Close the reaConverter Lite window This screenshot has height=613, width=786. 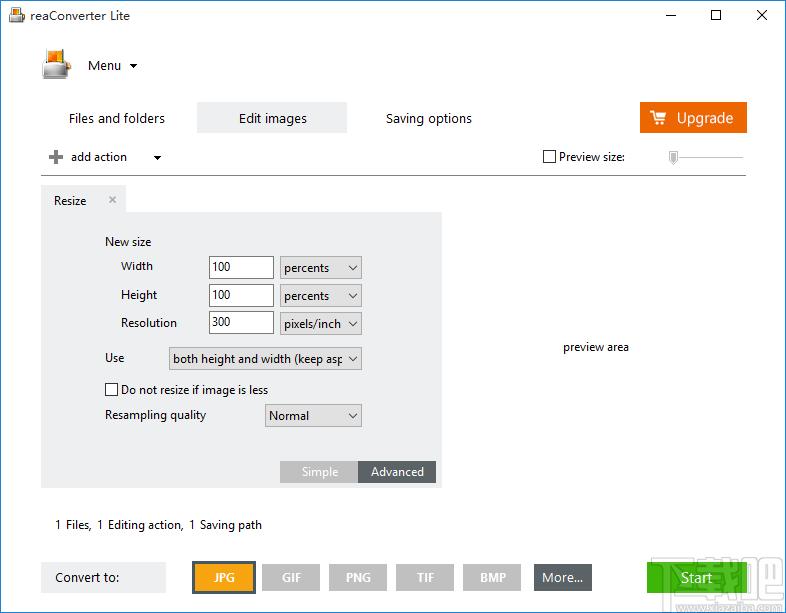click(761, 15)
